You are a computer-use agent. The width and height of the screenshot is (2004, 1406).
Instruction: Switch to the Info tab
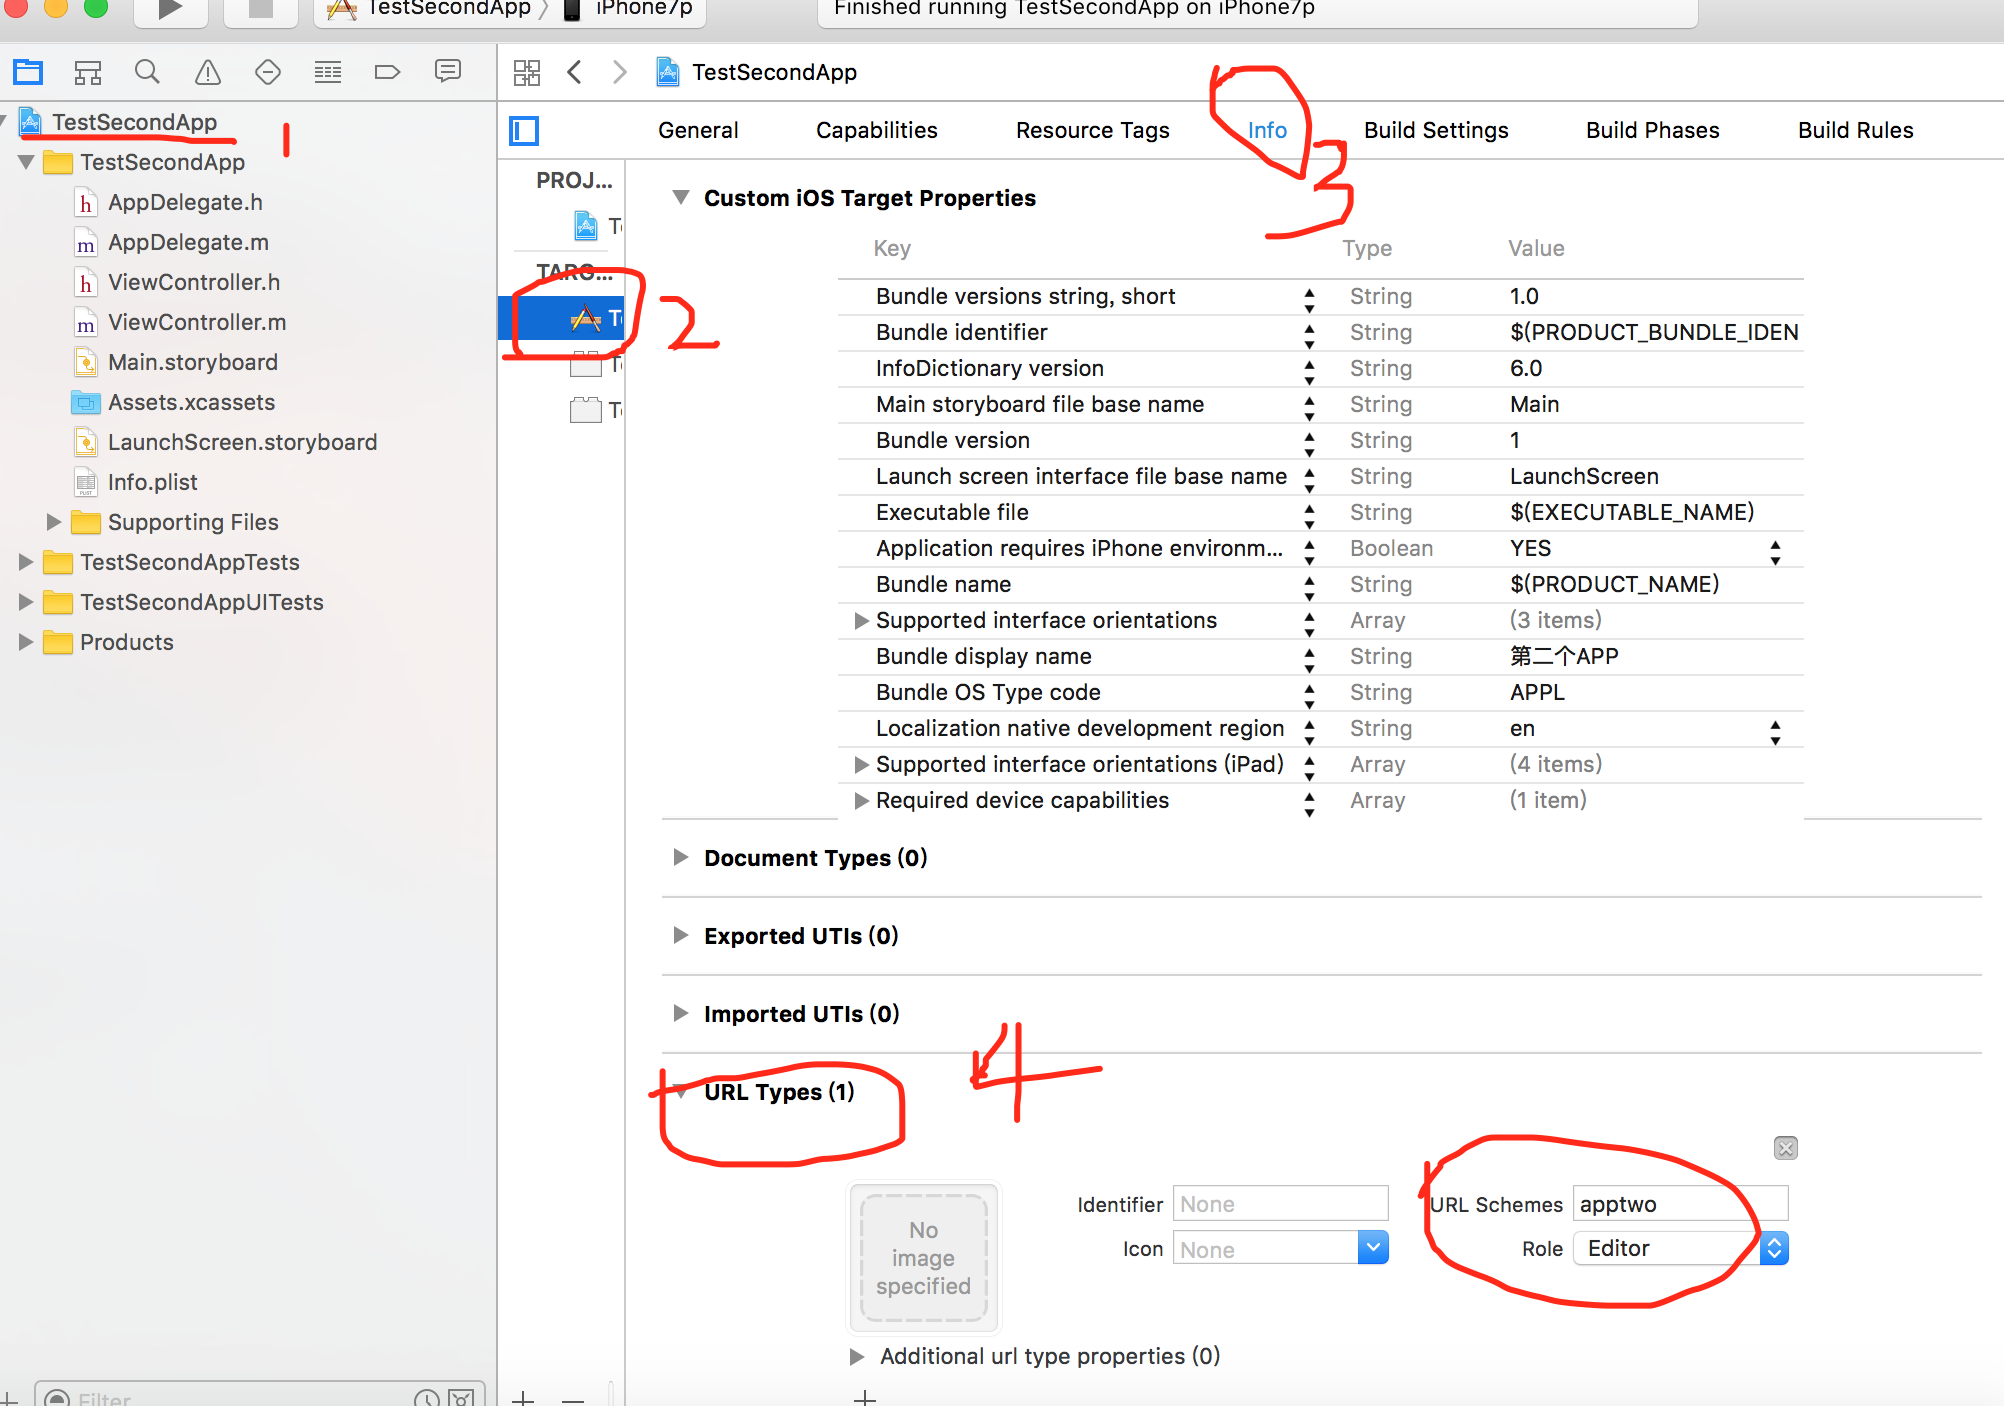[1267, 131]
